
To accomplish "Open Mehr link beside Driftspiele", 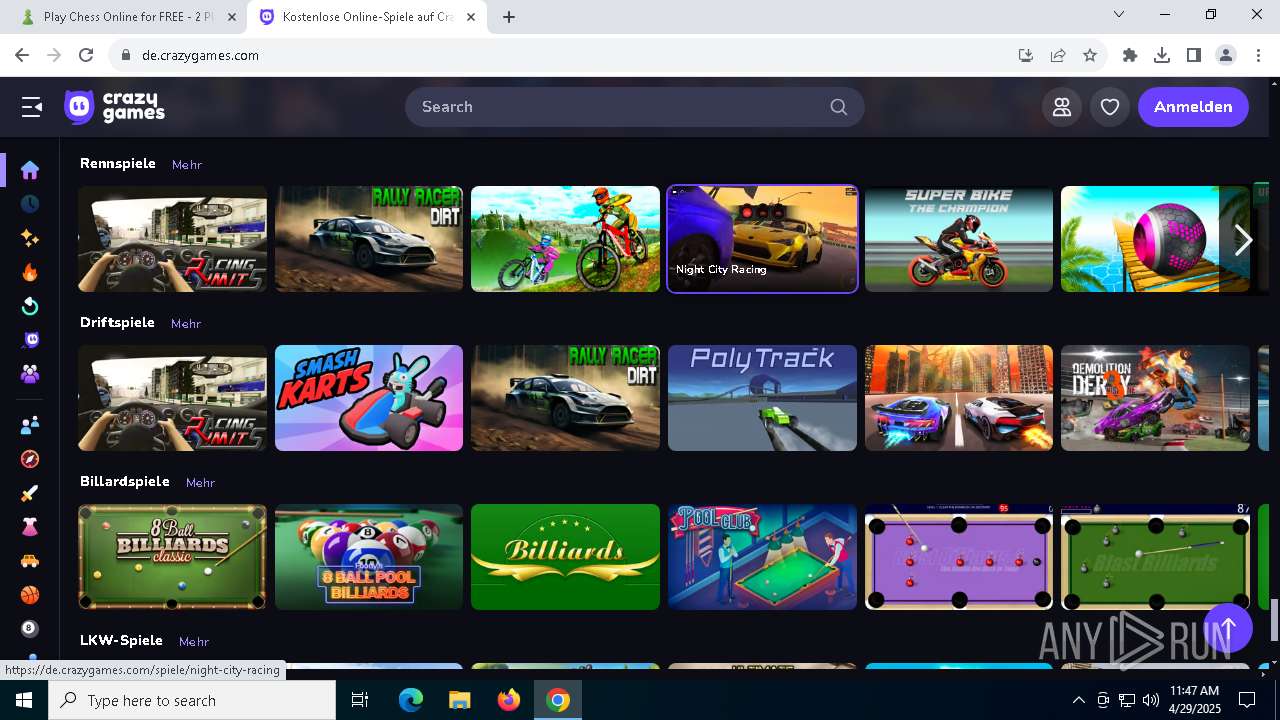I will click(x=186, y=323).
